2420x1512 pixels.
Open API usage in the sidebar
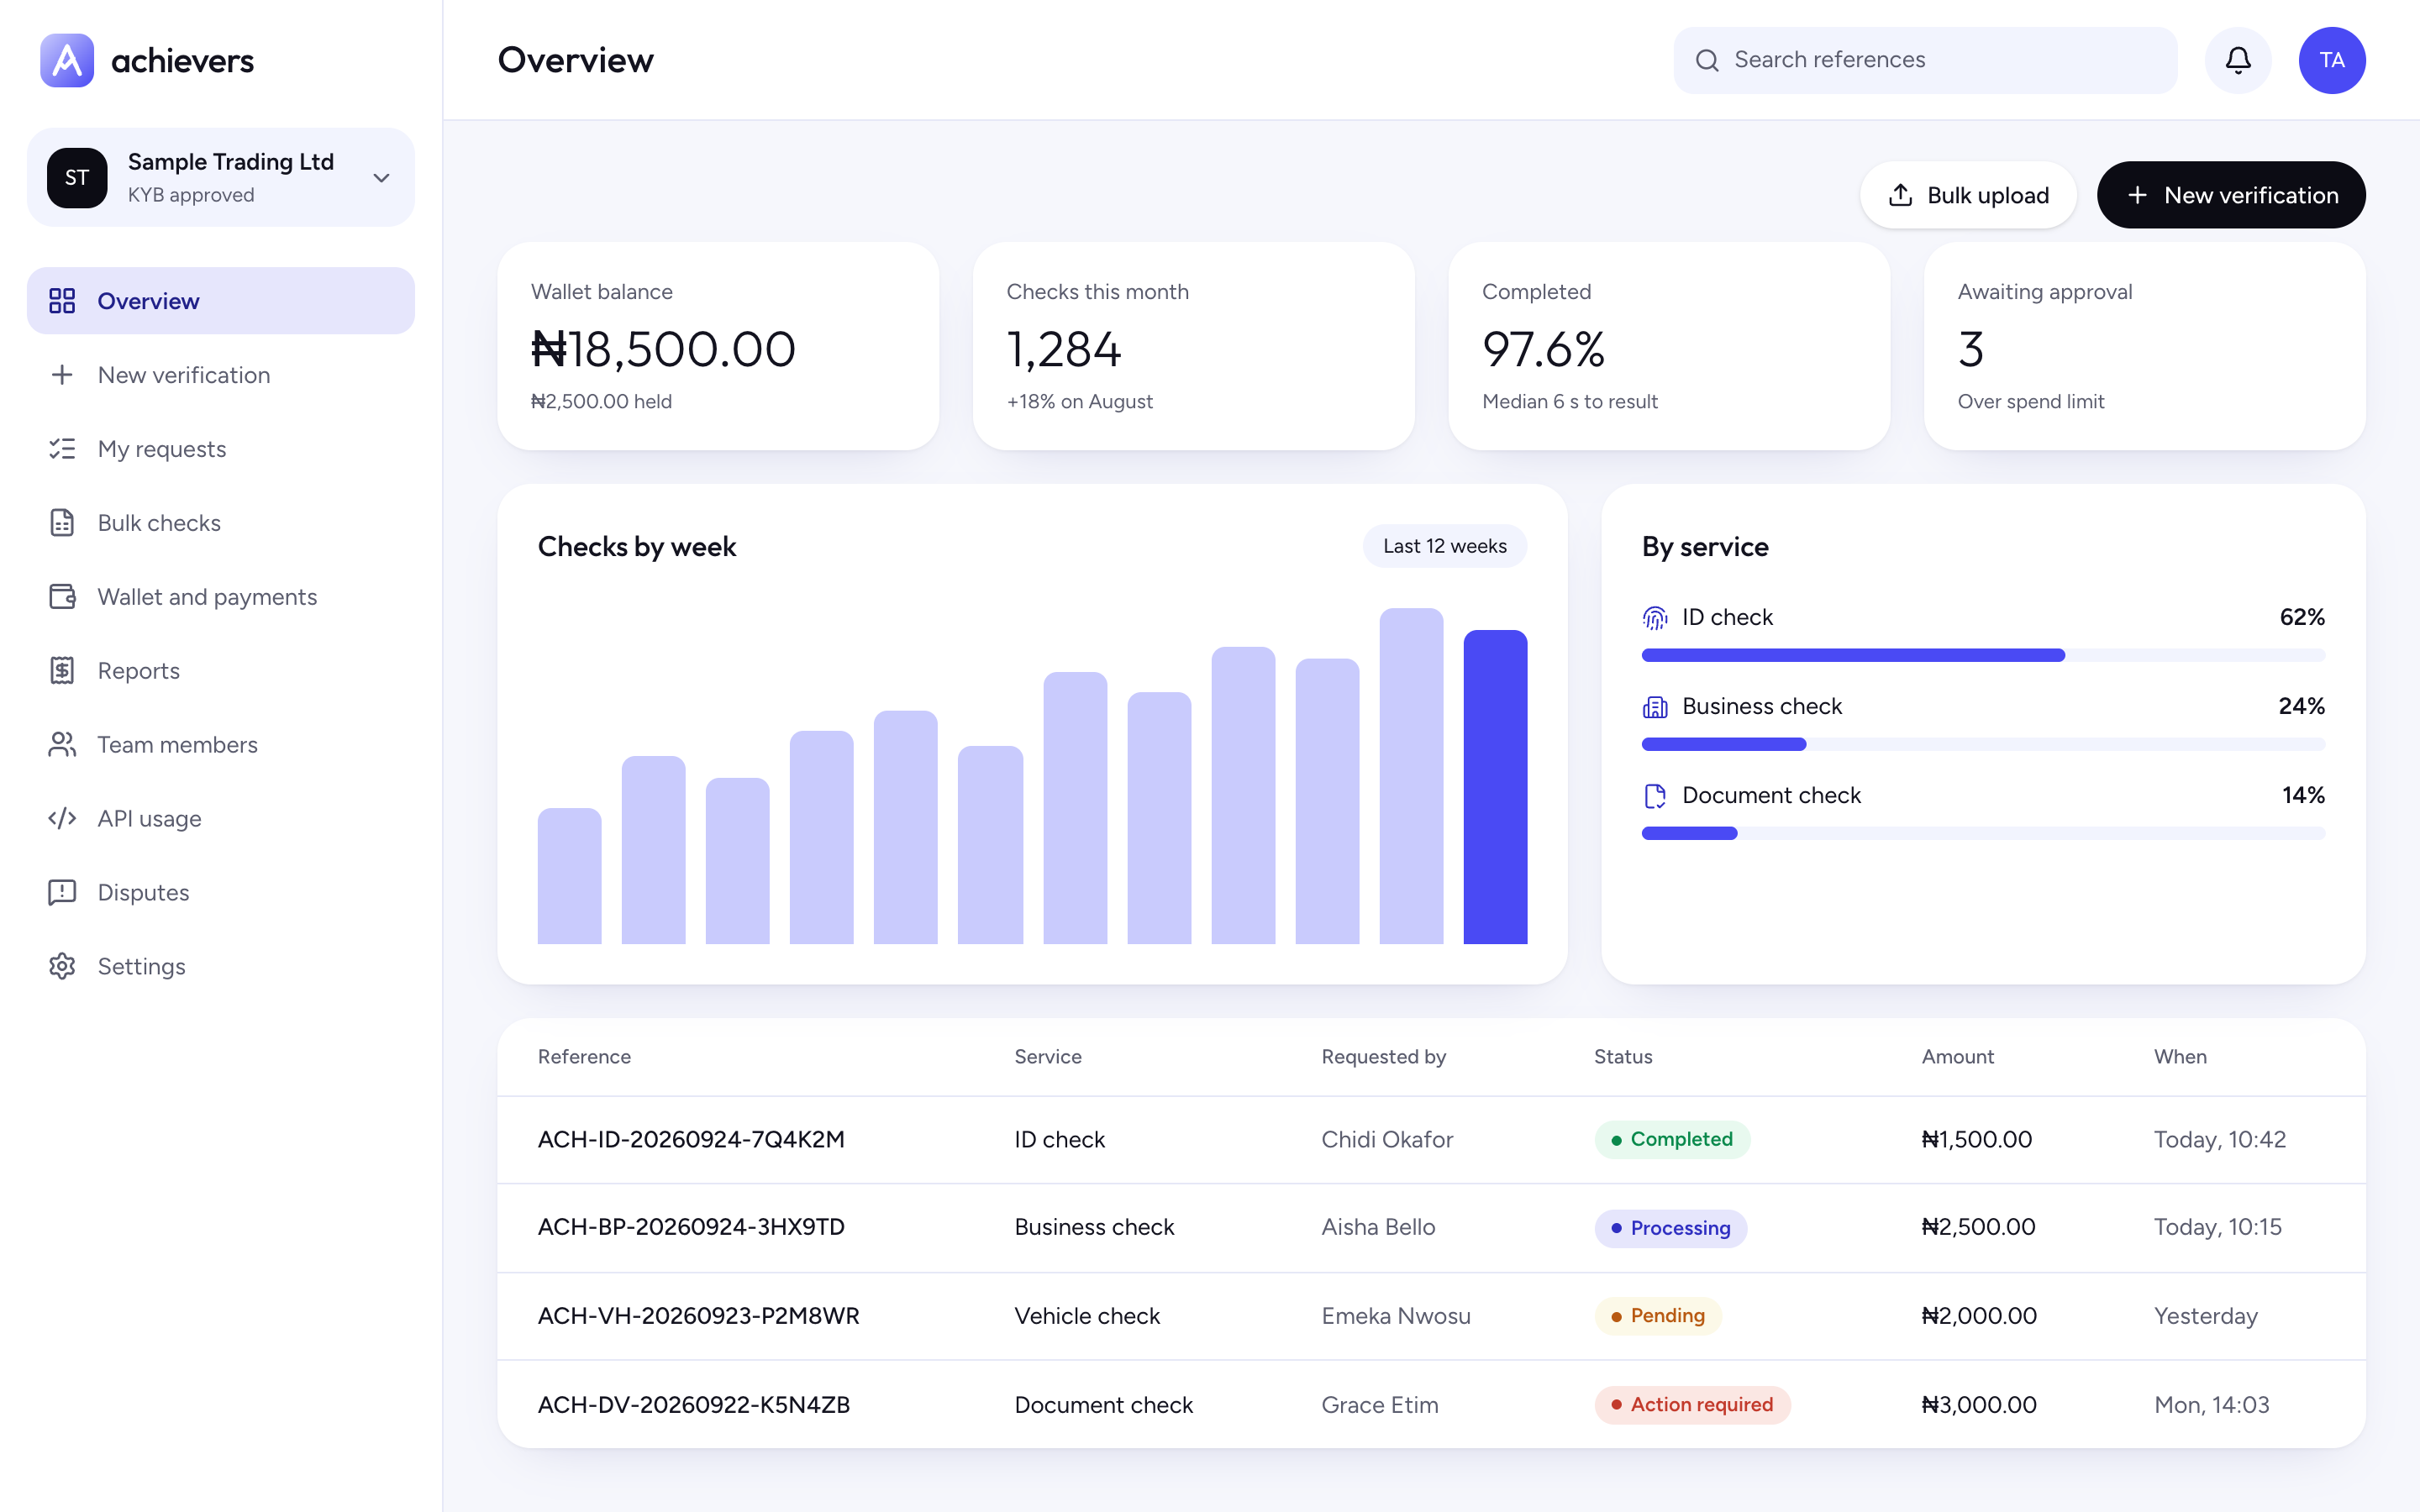(221, 819)
